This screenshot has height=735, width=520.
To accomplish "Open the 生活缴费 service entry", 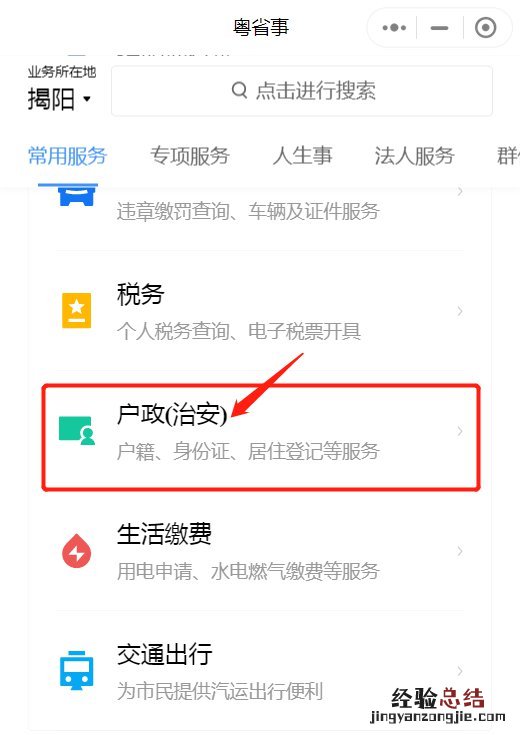I will click(x=260, y=551).
